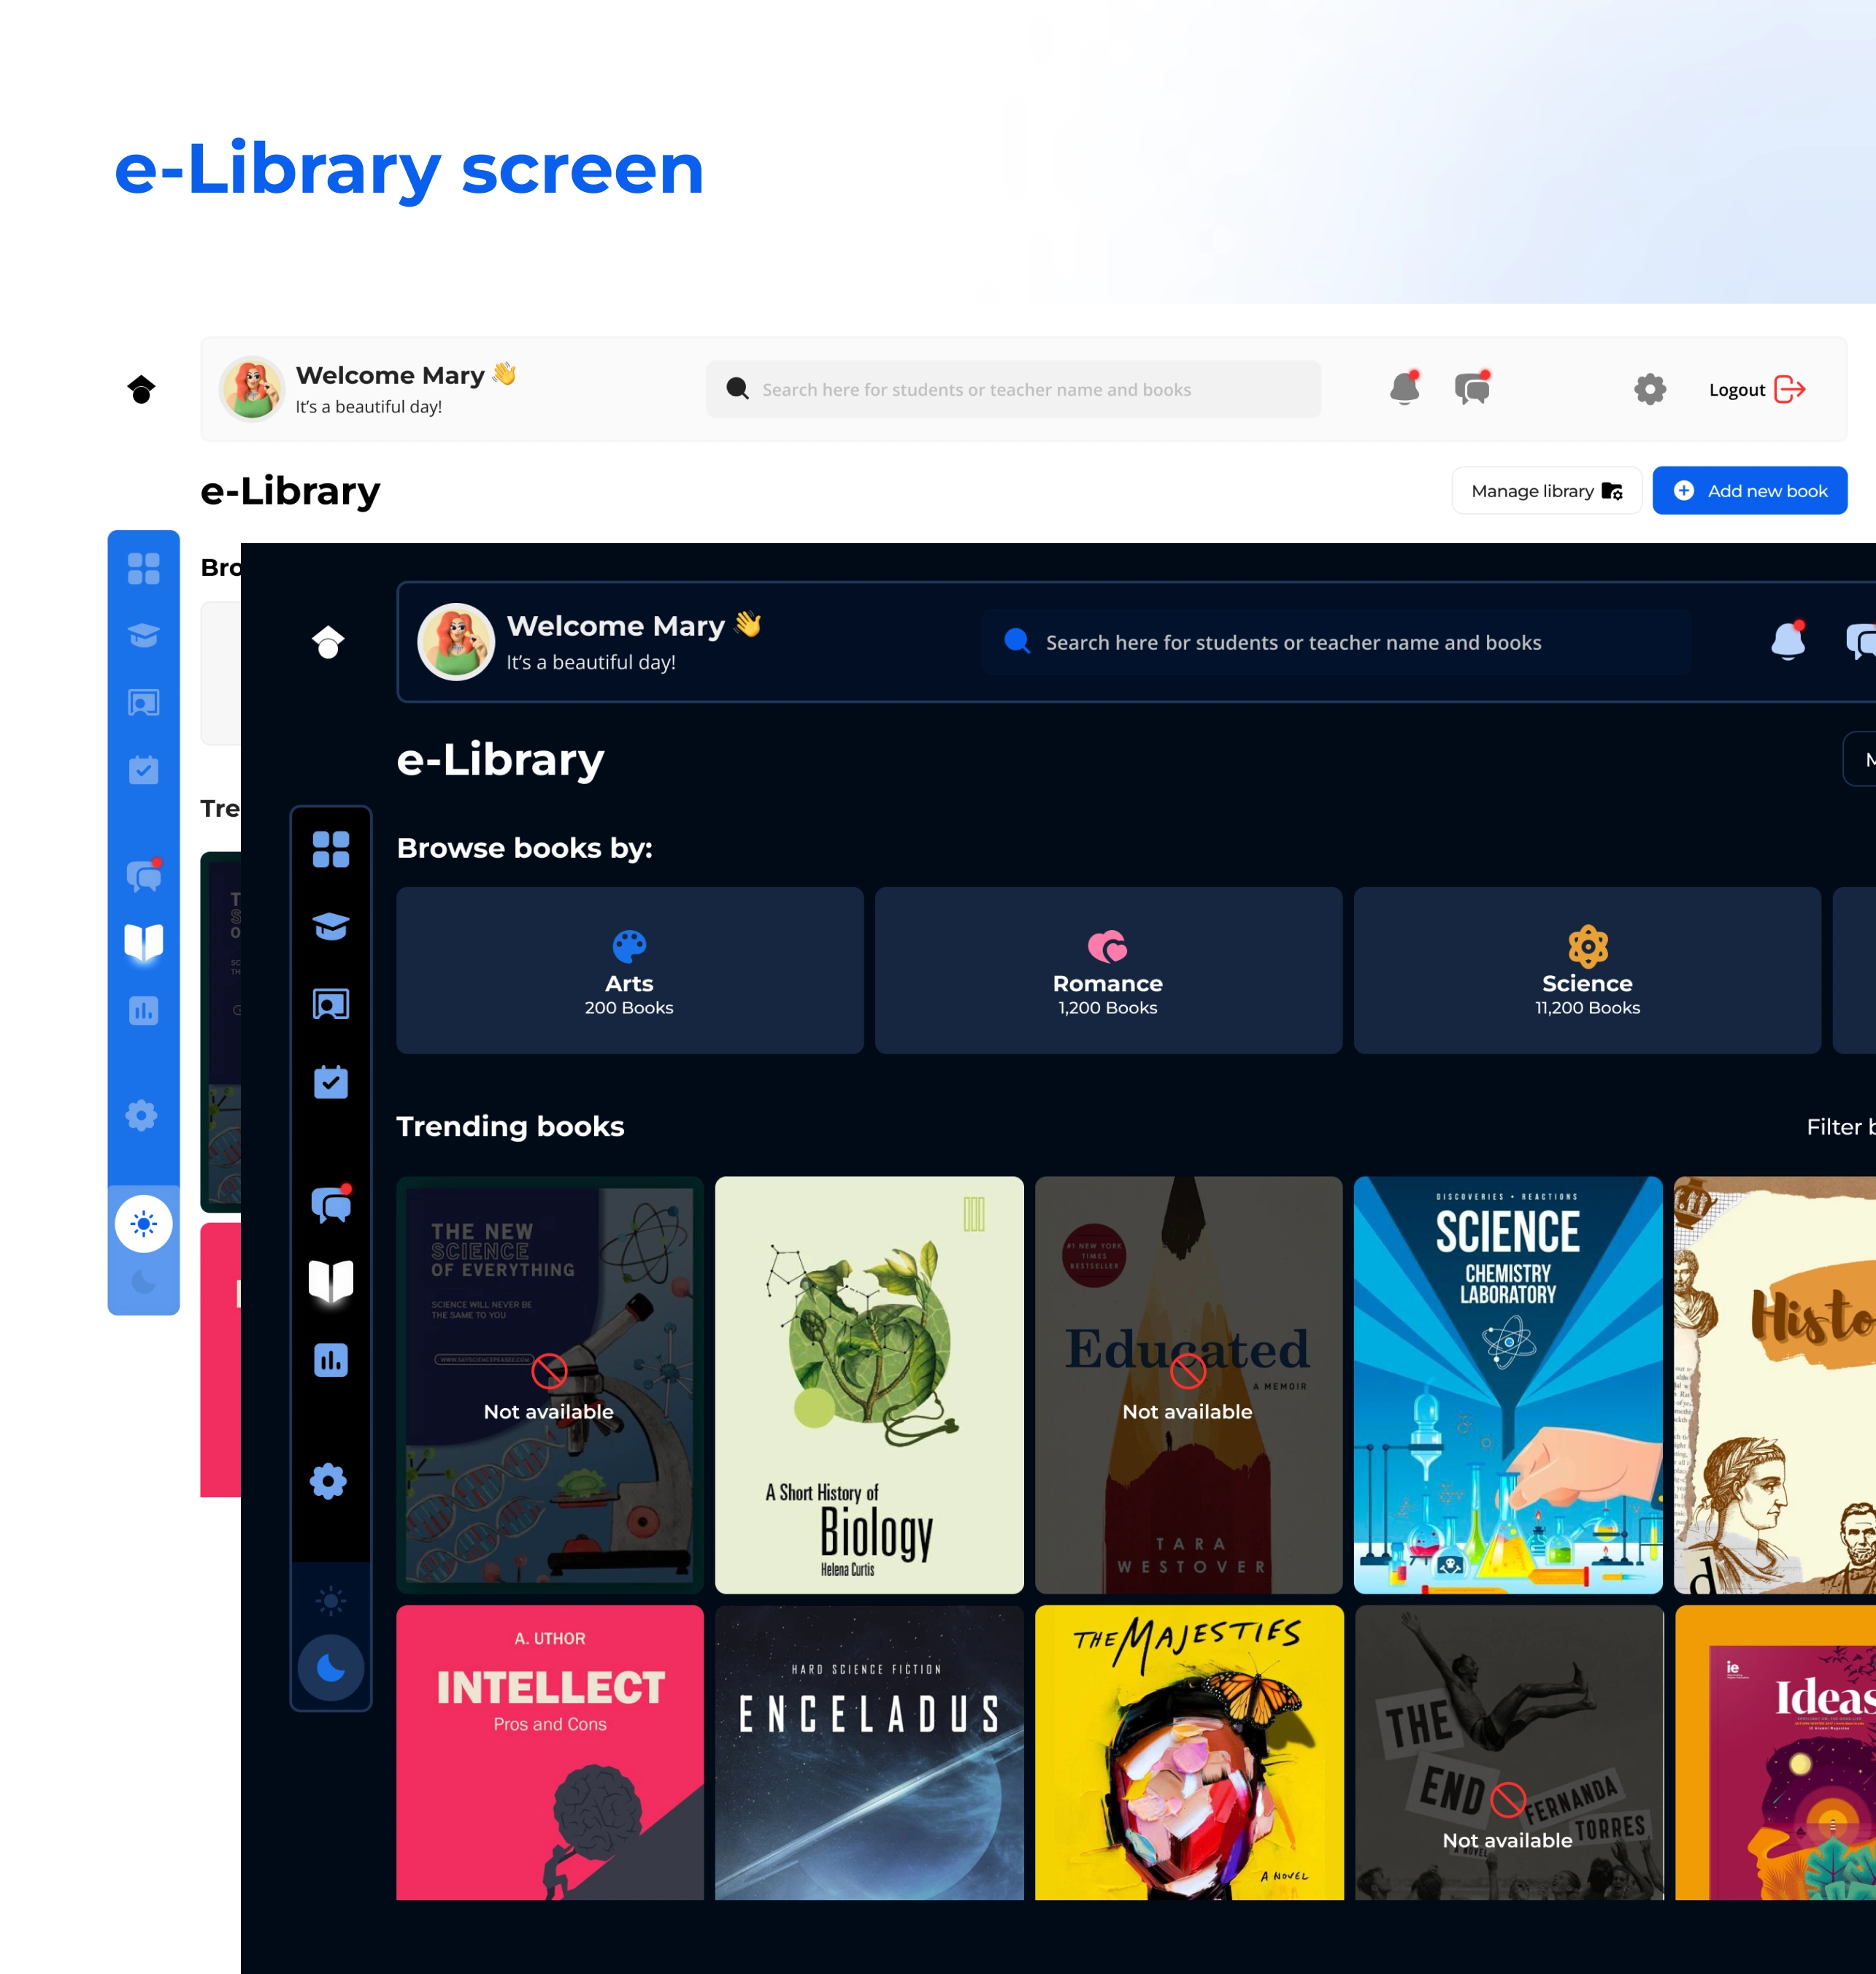The image size is (1876, 1974).
Task: Open settings gear in blue sidebar
Action: click(x=142, y=1115)
